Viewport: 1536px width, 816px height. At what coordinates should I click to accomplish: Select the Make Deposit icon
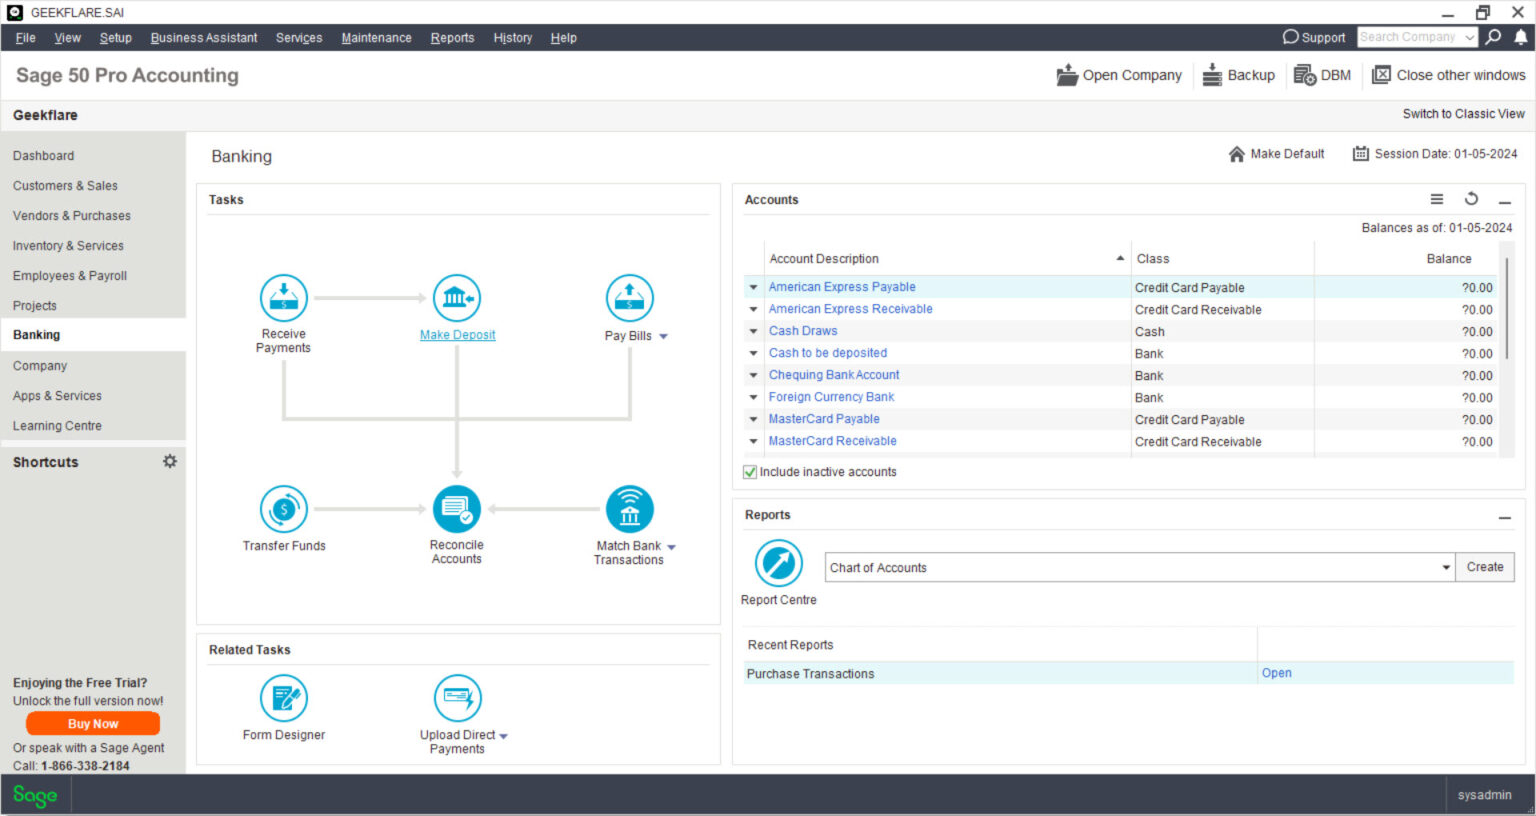coord(457,297)
